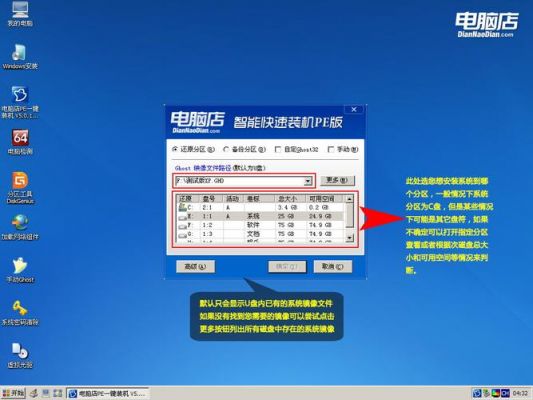Screen dimensions: 533x400
Task: Activate the 电脑店PE一键装机 taskbar button
Action: [107, 394]
